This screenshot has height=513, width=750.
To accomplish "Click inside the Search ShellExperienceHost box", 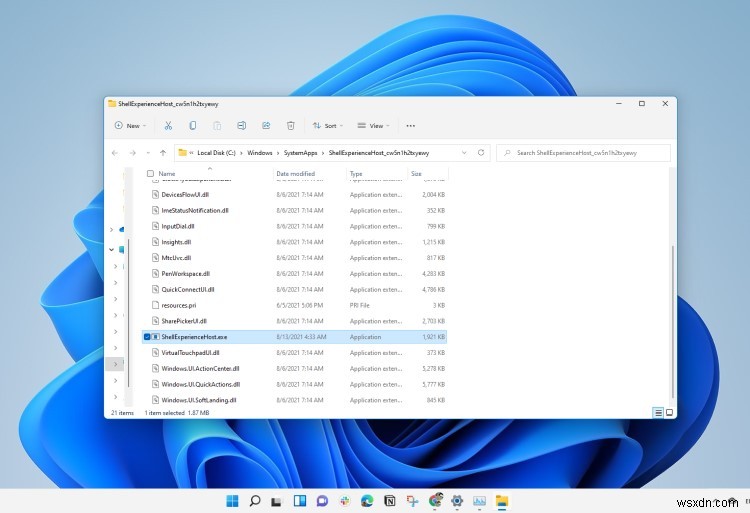I will pyautogui.click(x=584, y=153).
